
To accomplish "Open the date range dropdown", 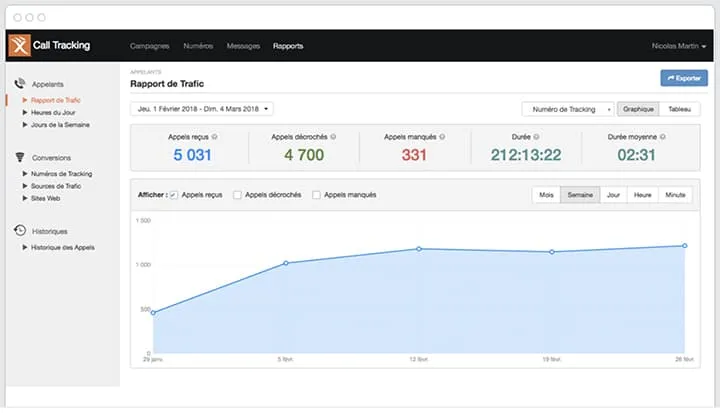I will pos(202,109).
